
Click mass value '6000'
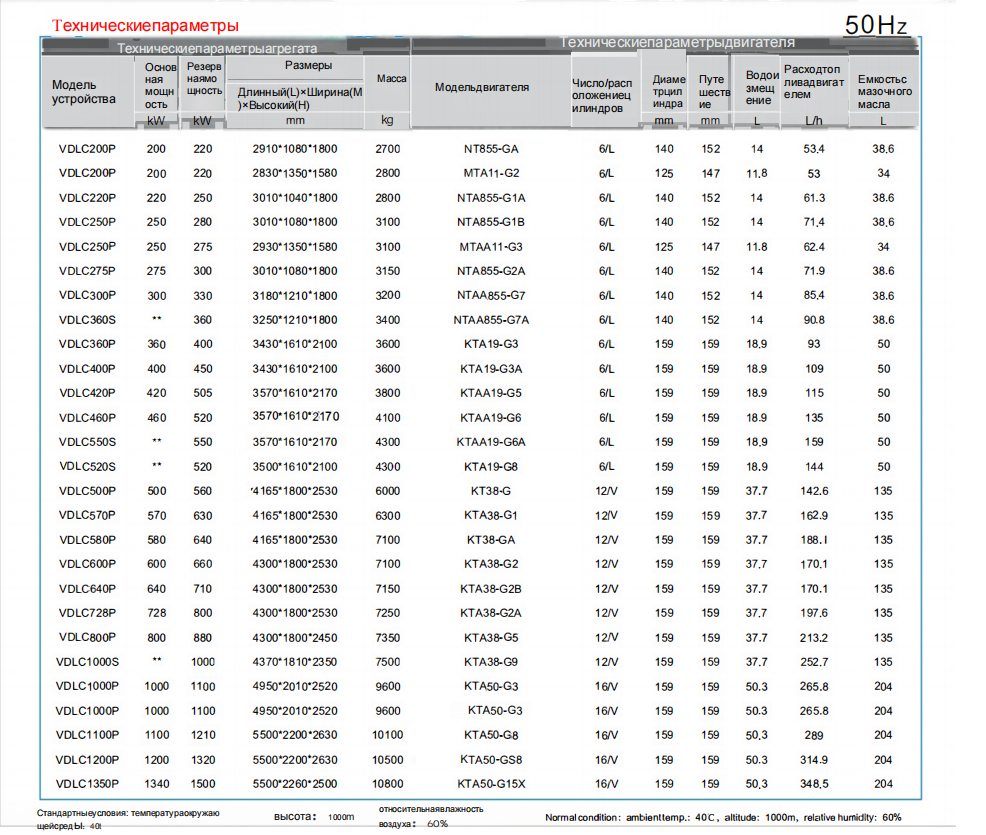(387, 491)
